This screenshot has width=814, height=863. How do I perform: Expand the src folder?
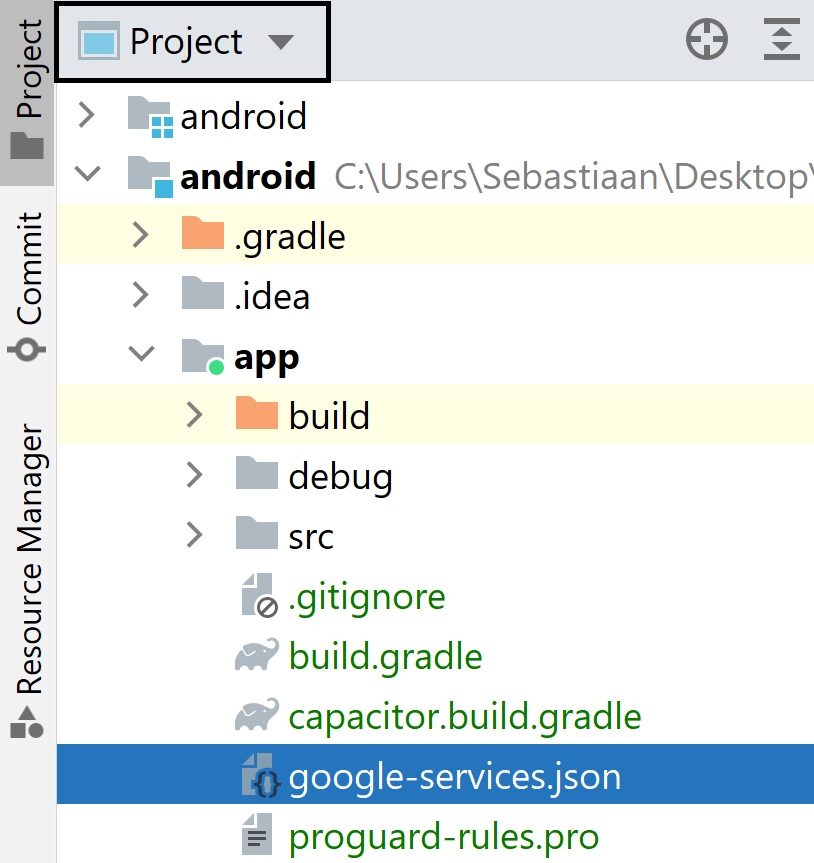[x=193, y=535]
